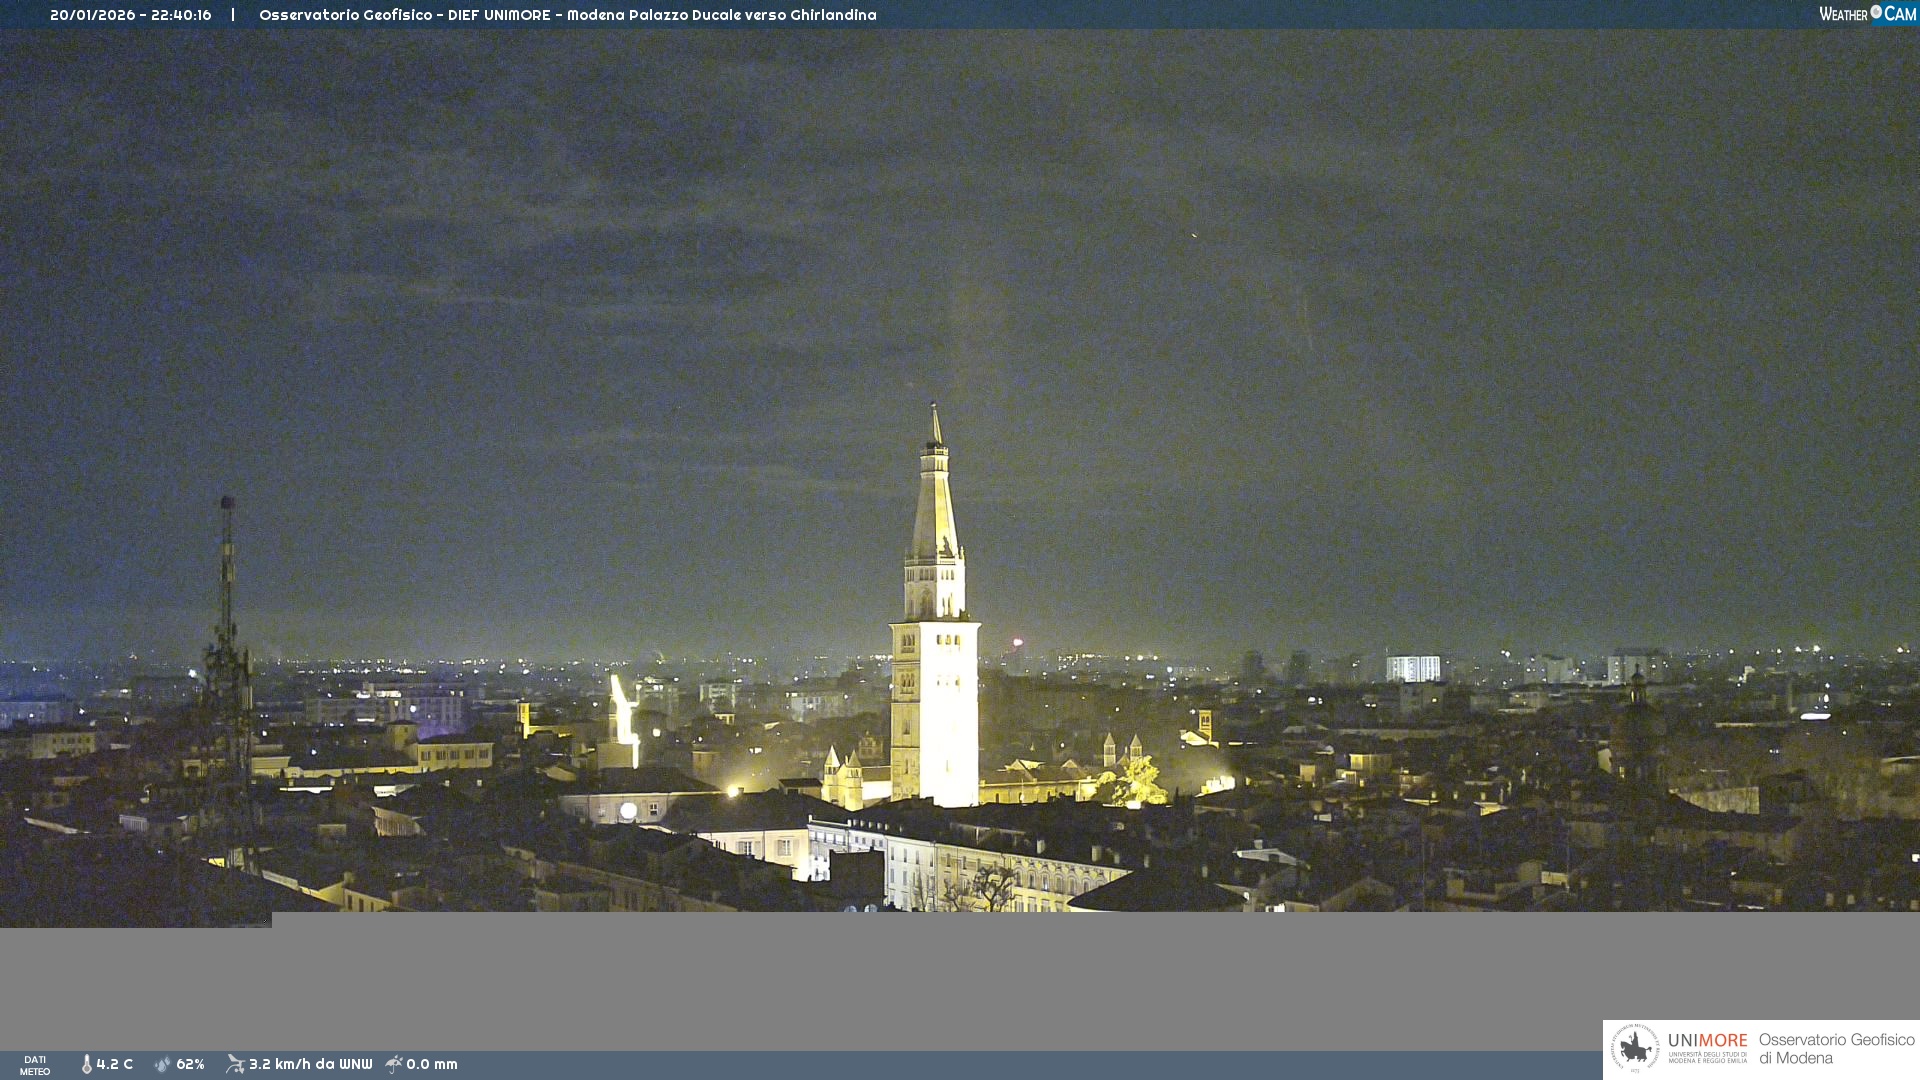
Task: Click the illuminated Ghirlandina tower in webcam image
Action: coord(934,640)
